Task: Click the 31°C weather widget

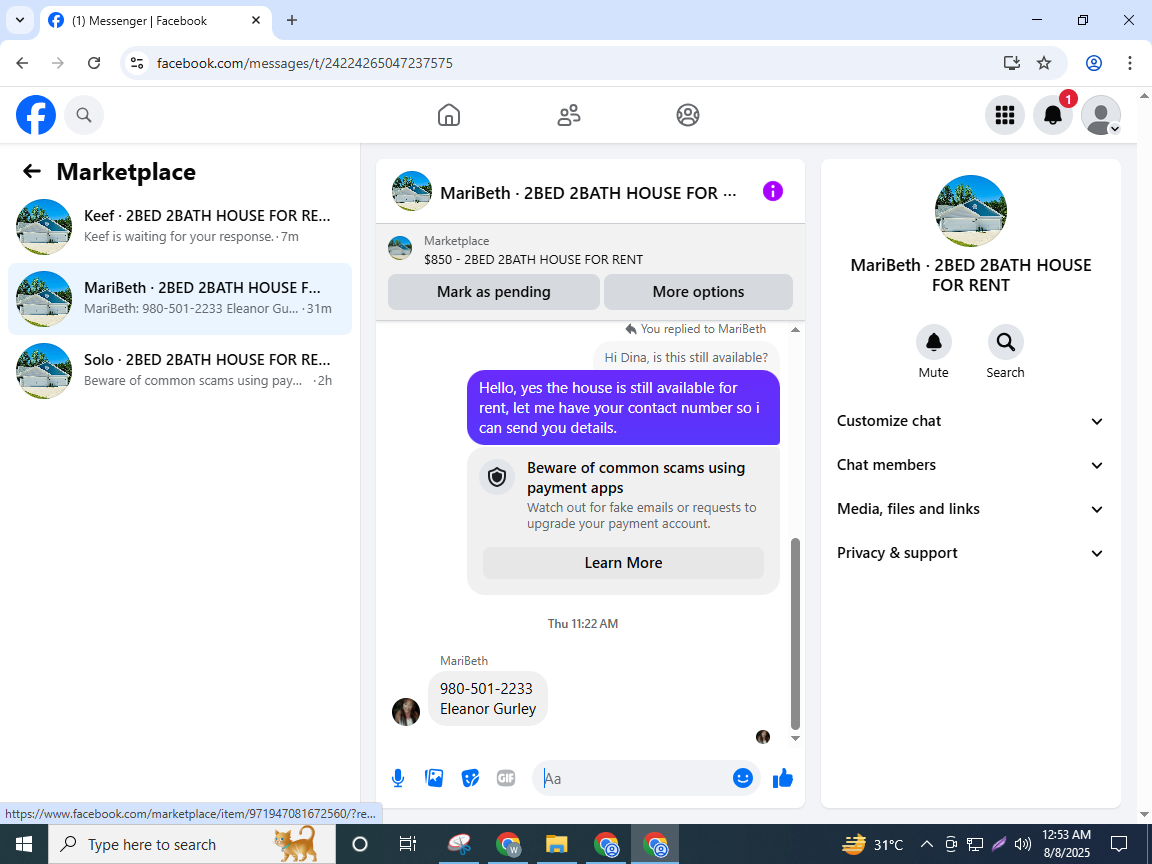Action: click(x=873, y=844)
